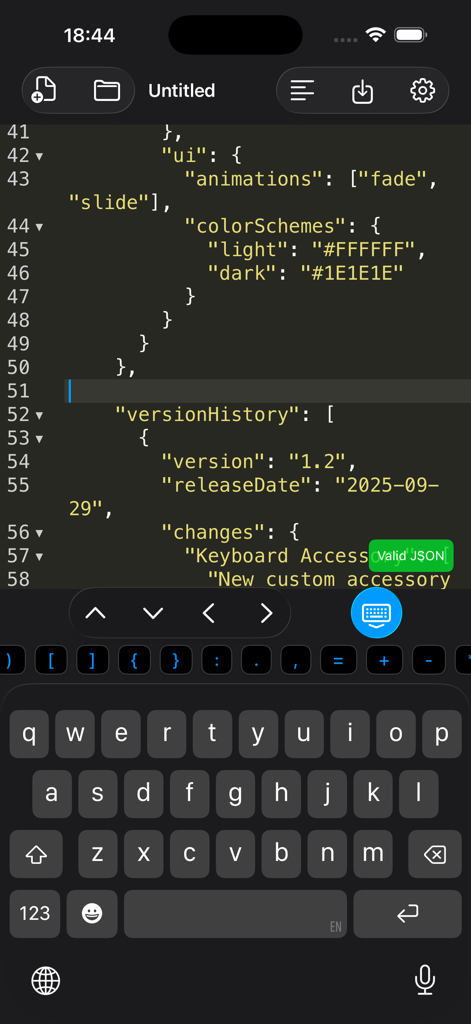The width and height of the screenshot is (471, 1024).
Task: Tap the g key
Action: point(235,793)
